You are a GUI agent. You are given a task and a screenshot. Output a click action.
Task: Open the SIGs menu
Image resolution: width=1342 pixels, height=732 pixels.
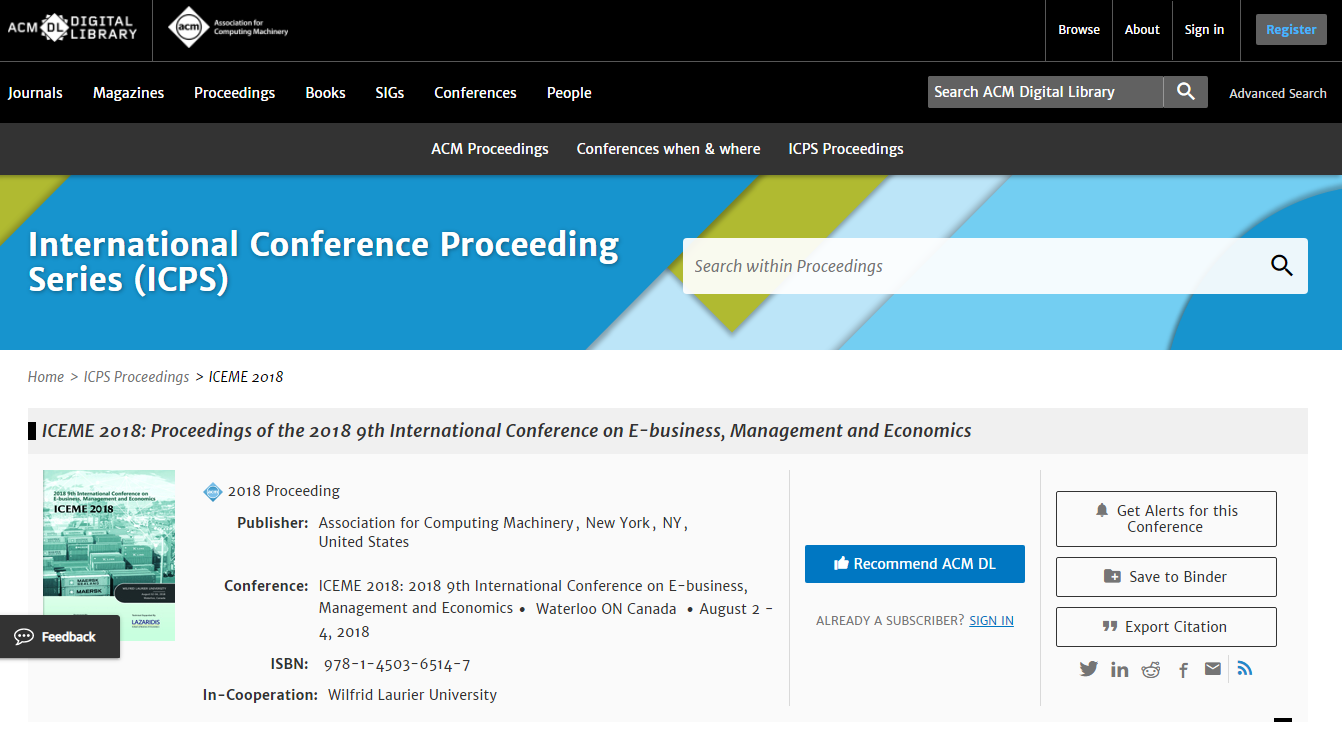390,93
